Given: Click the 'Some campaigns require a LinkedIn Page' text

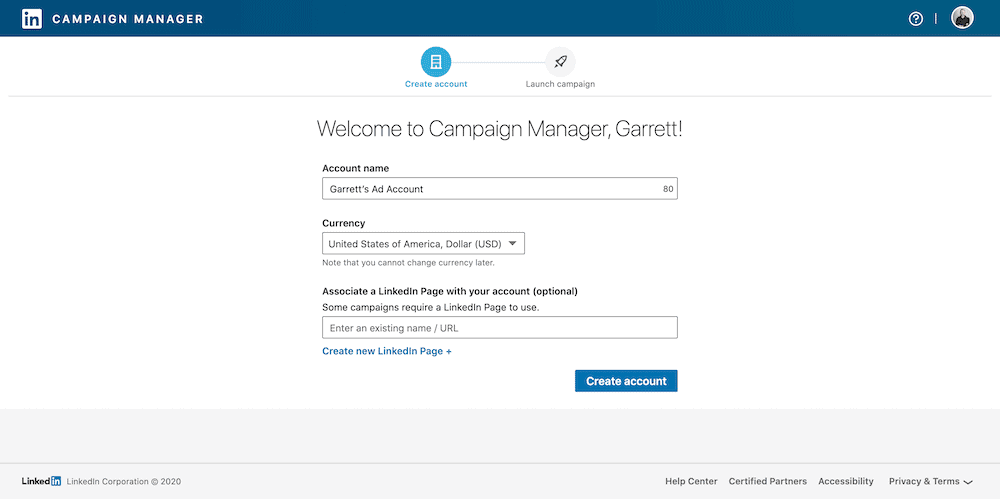Looking at the screenshot, I should pyautogui.click(x=430, y=307).
